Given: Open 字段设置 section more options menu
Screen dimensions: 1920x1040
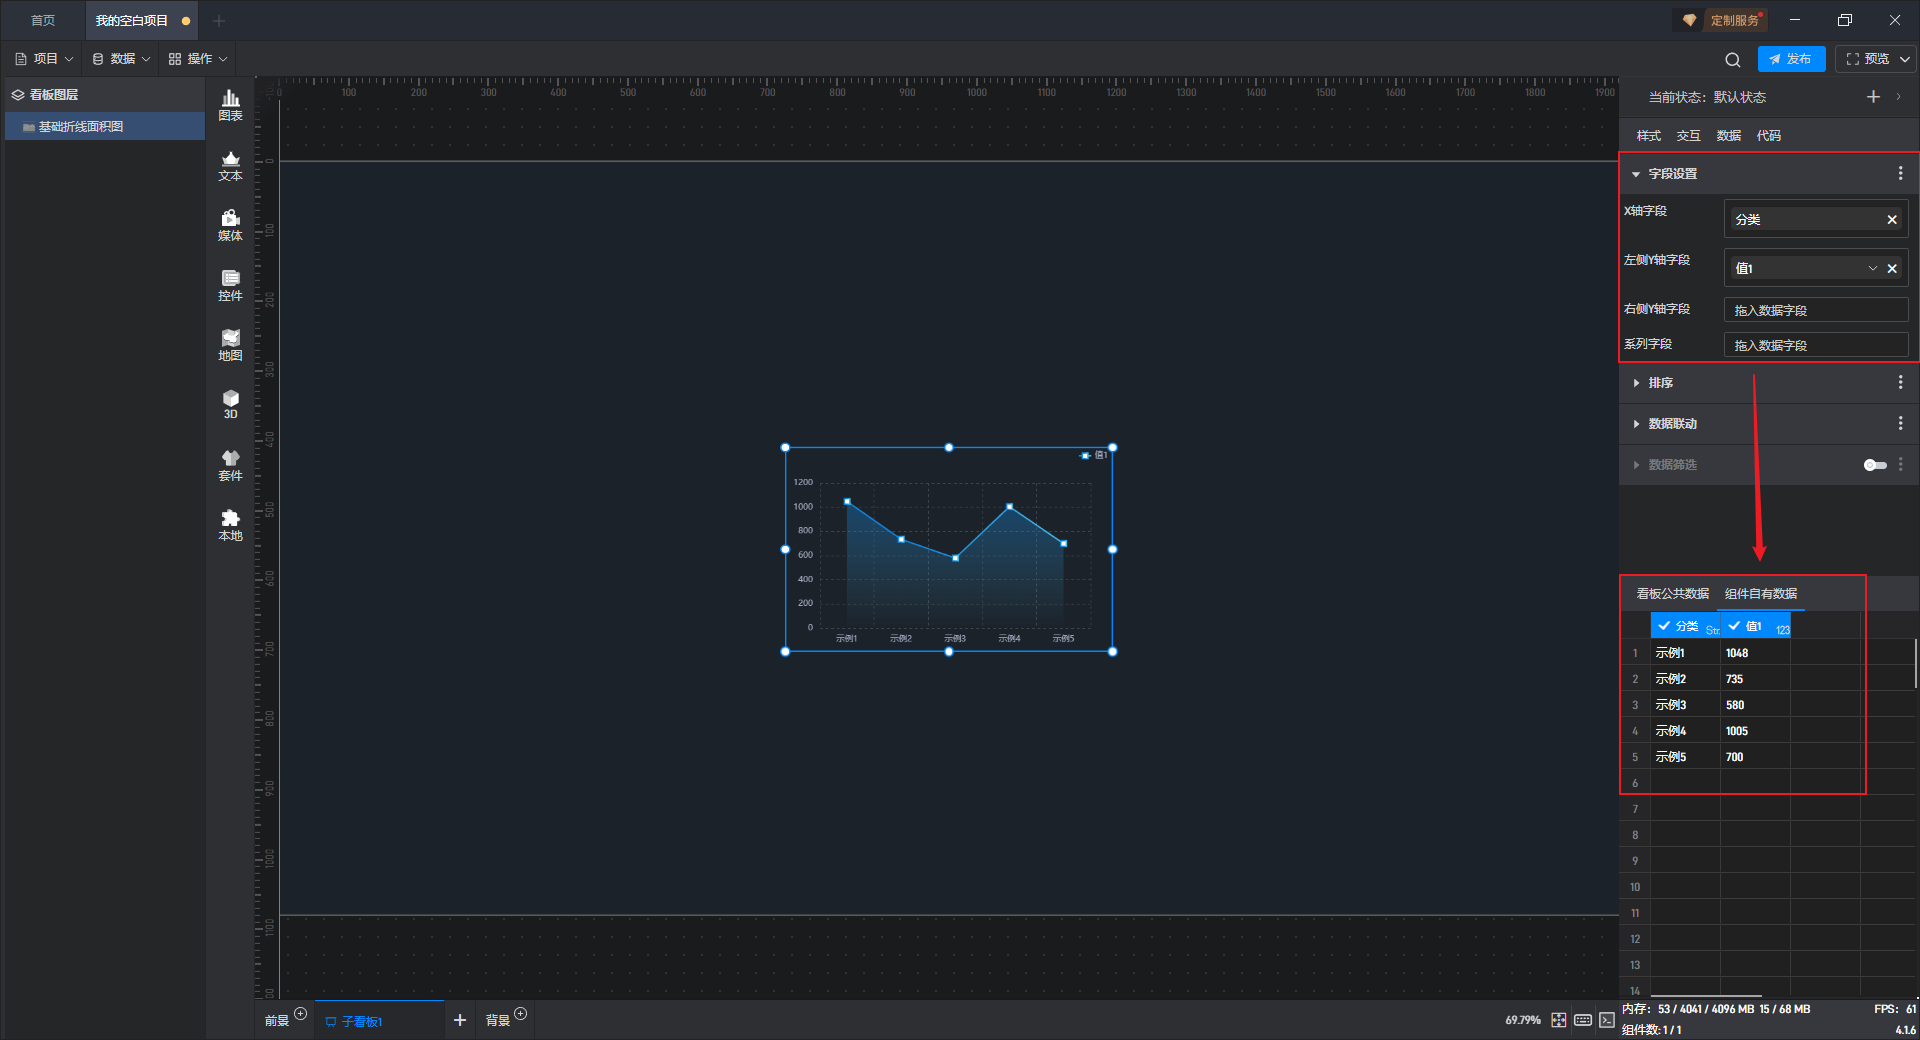Looking at the screenshot, I should click(1900, 174).
